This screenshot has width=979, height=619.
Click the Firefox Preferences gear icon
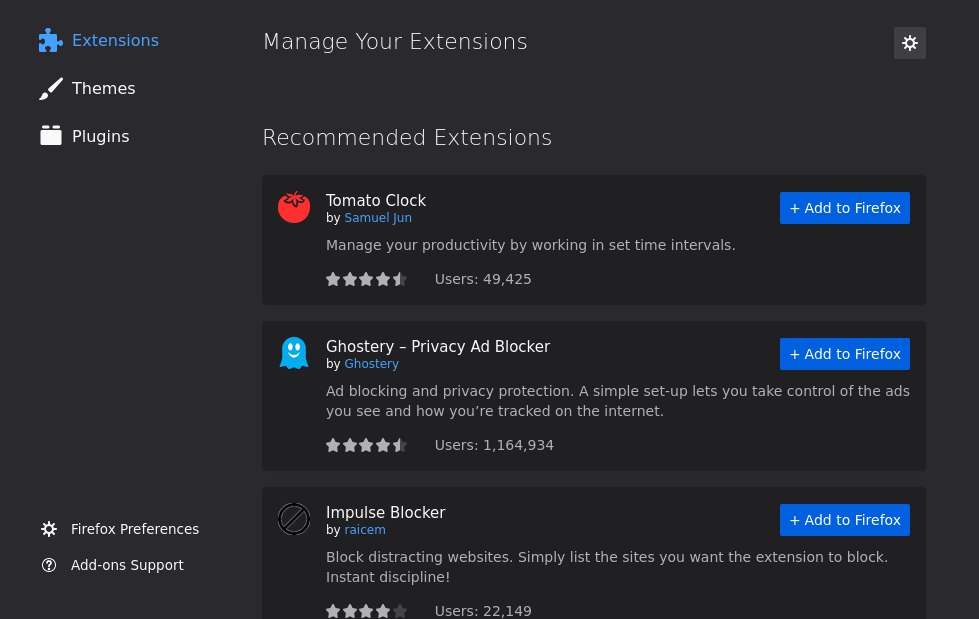point(49,529)
